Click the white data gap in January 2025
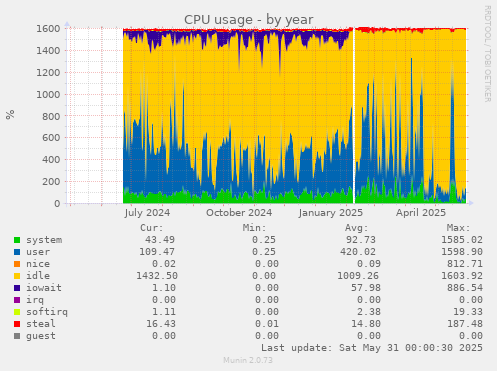Screen dimensions: 497x371 [354, 117]
